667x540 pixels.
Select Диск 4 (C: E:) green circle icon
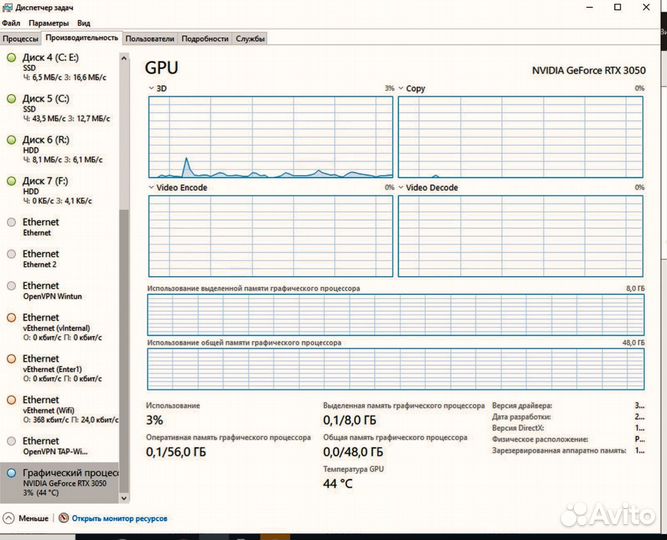(x=11, y=58)
